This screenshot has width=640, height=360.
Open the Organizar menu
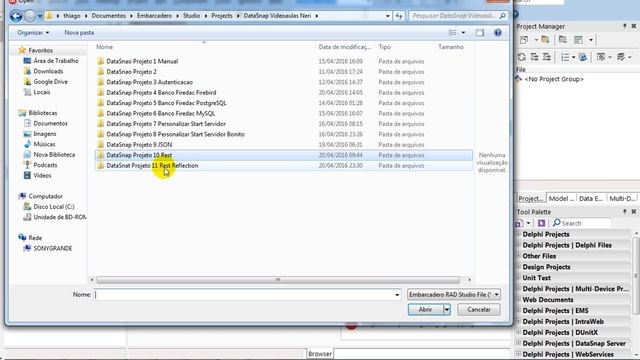pos(33,33)
